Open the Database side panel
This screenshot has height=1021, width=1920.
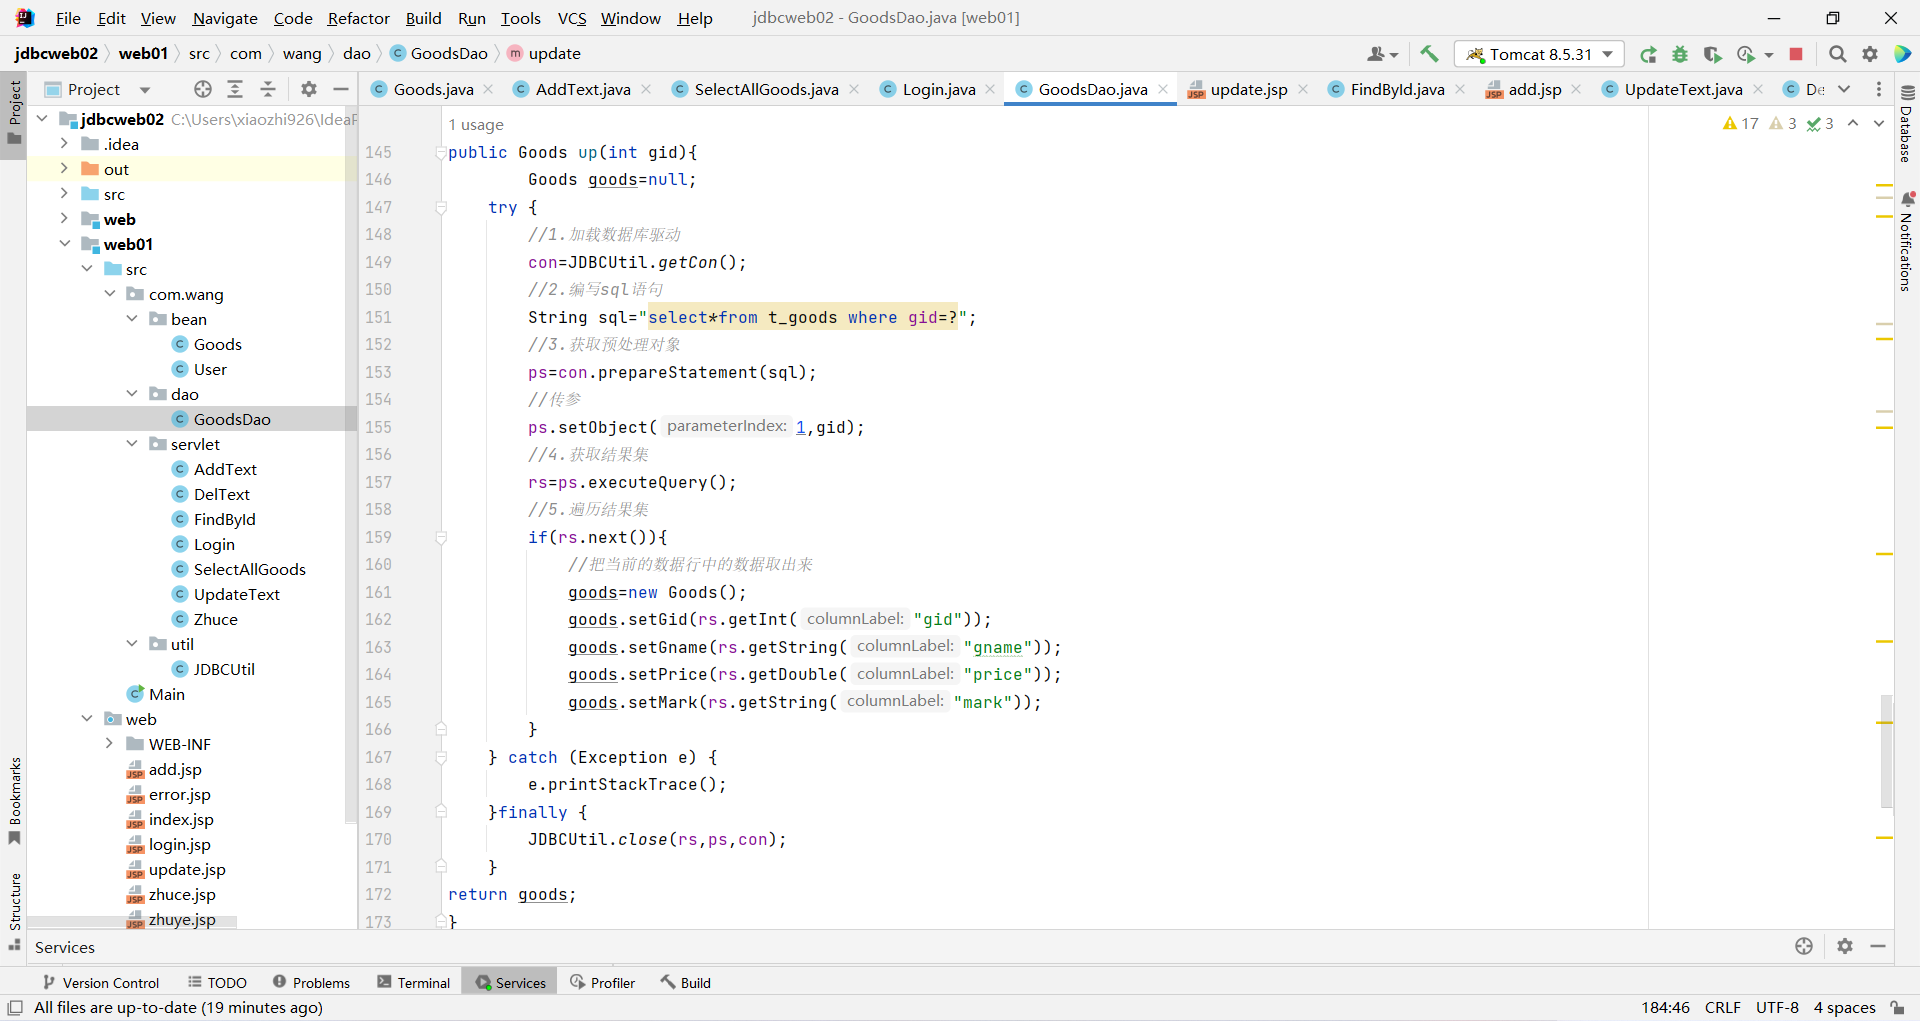tap(1907, 124)
